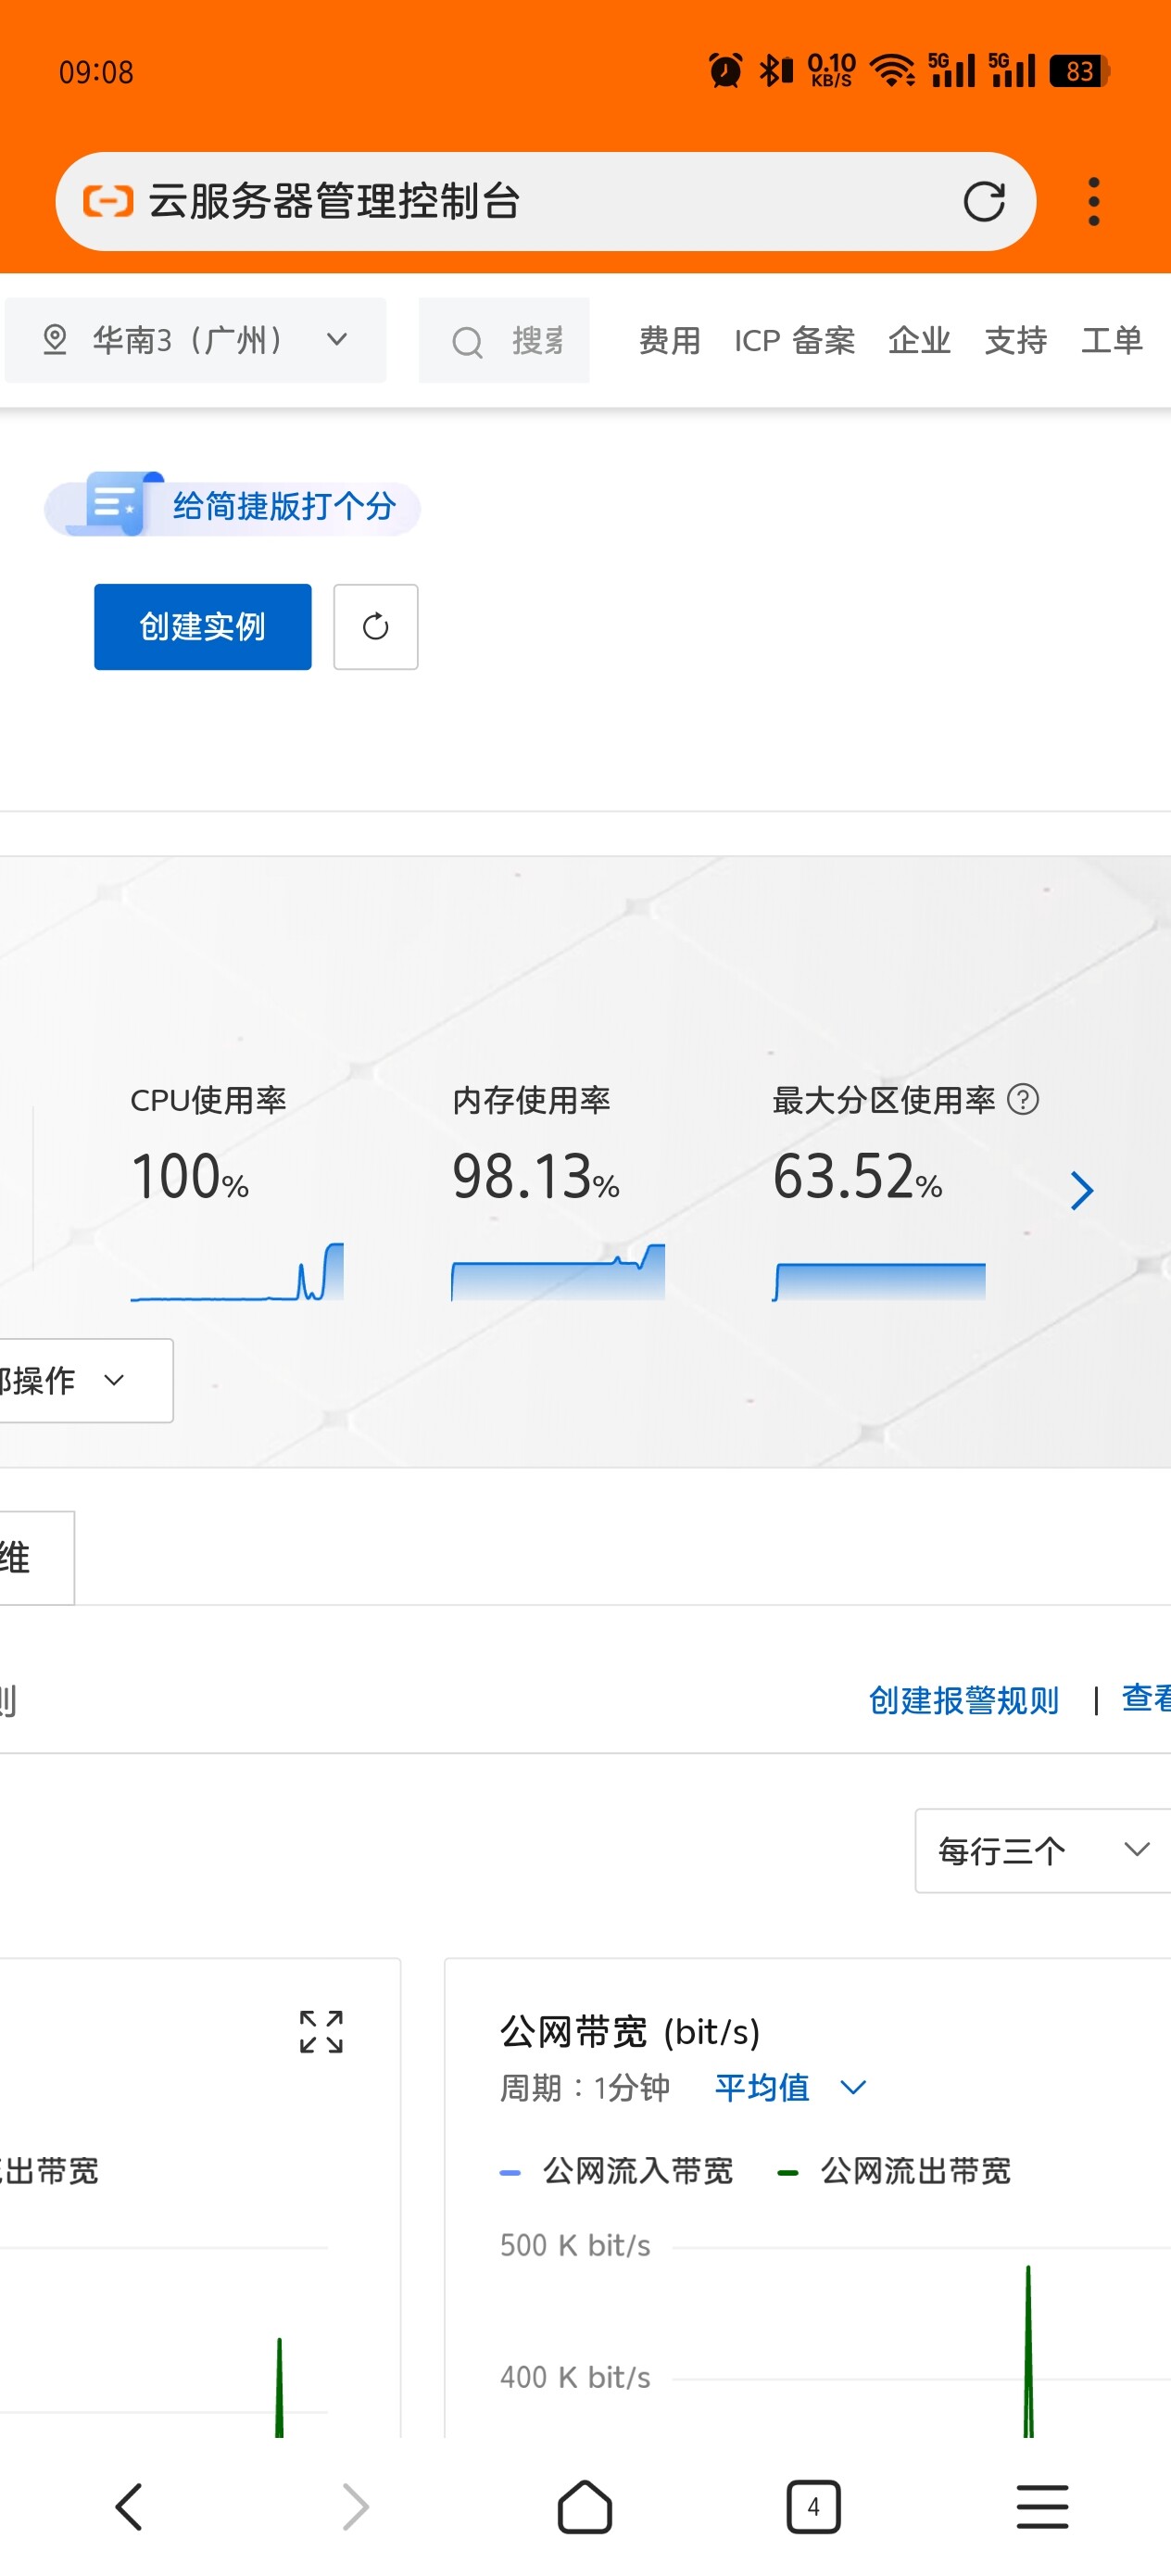Click the CPU usage value 100%
The height and width of the screenshot is (2576, 1171).
tap(190, 1176)
